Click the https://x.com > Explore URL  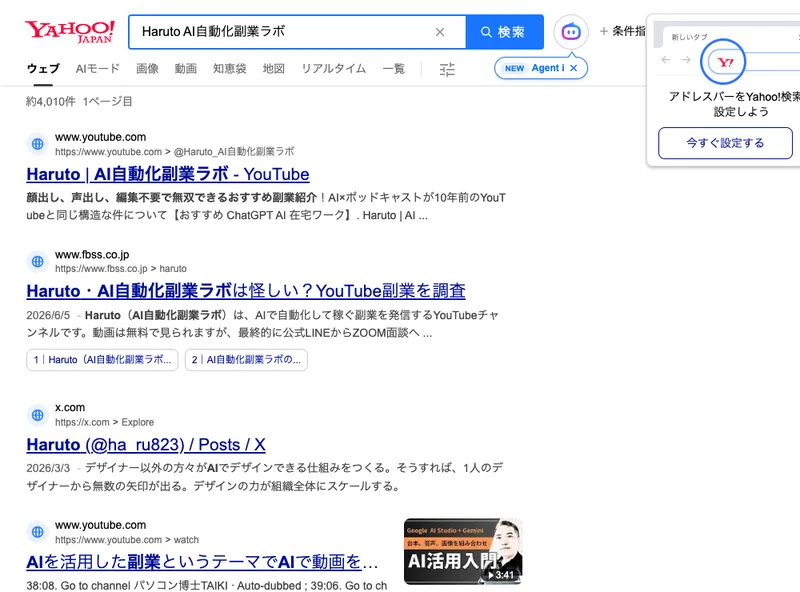click(105, 422)
